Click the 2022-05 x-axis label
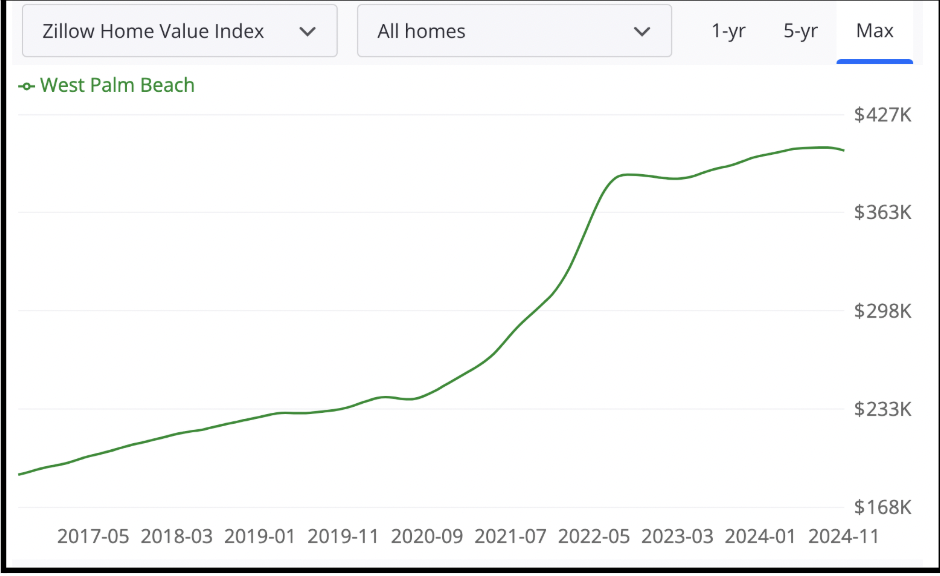 click(x=594, y=536)
